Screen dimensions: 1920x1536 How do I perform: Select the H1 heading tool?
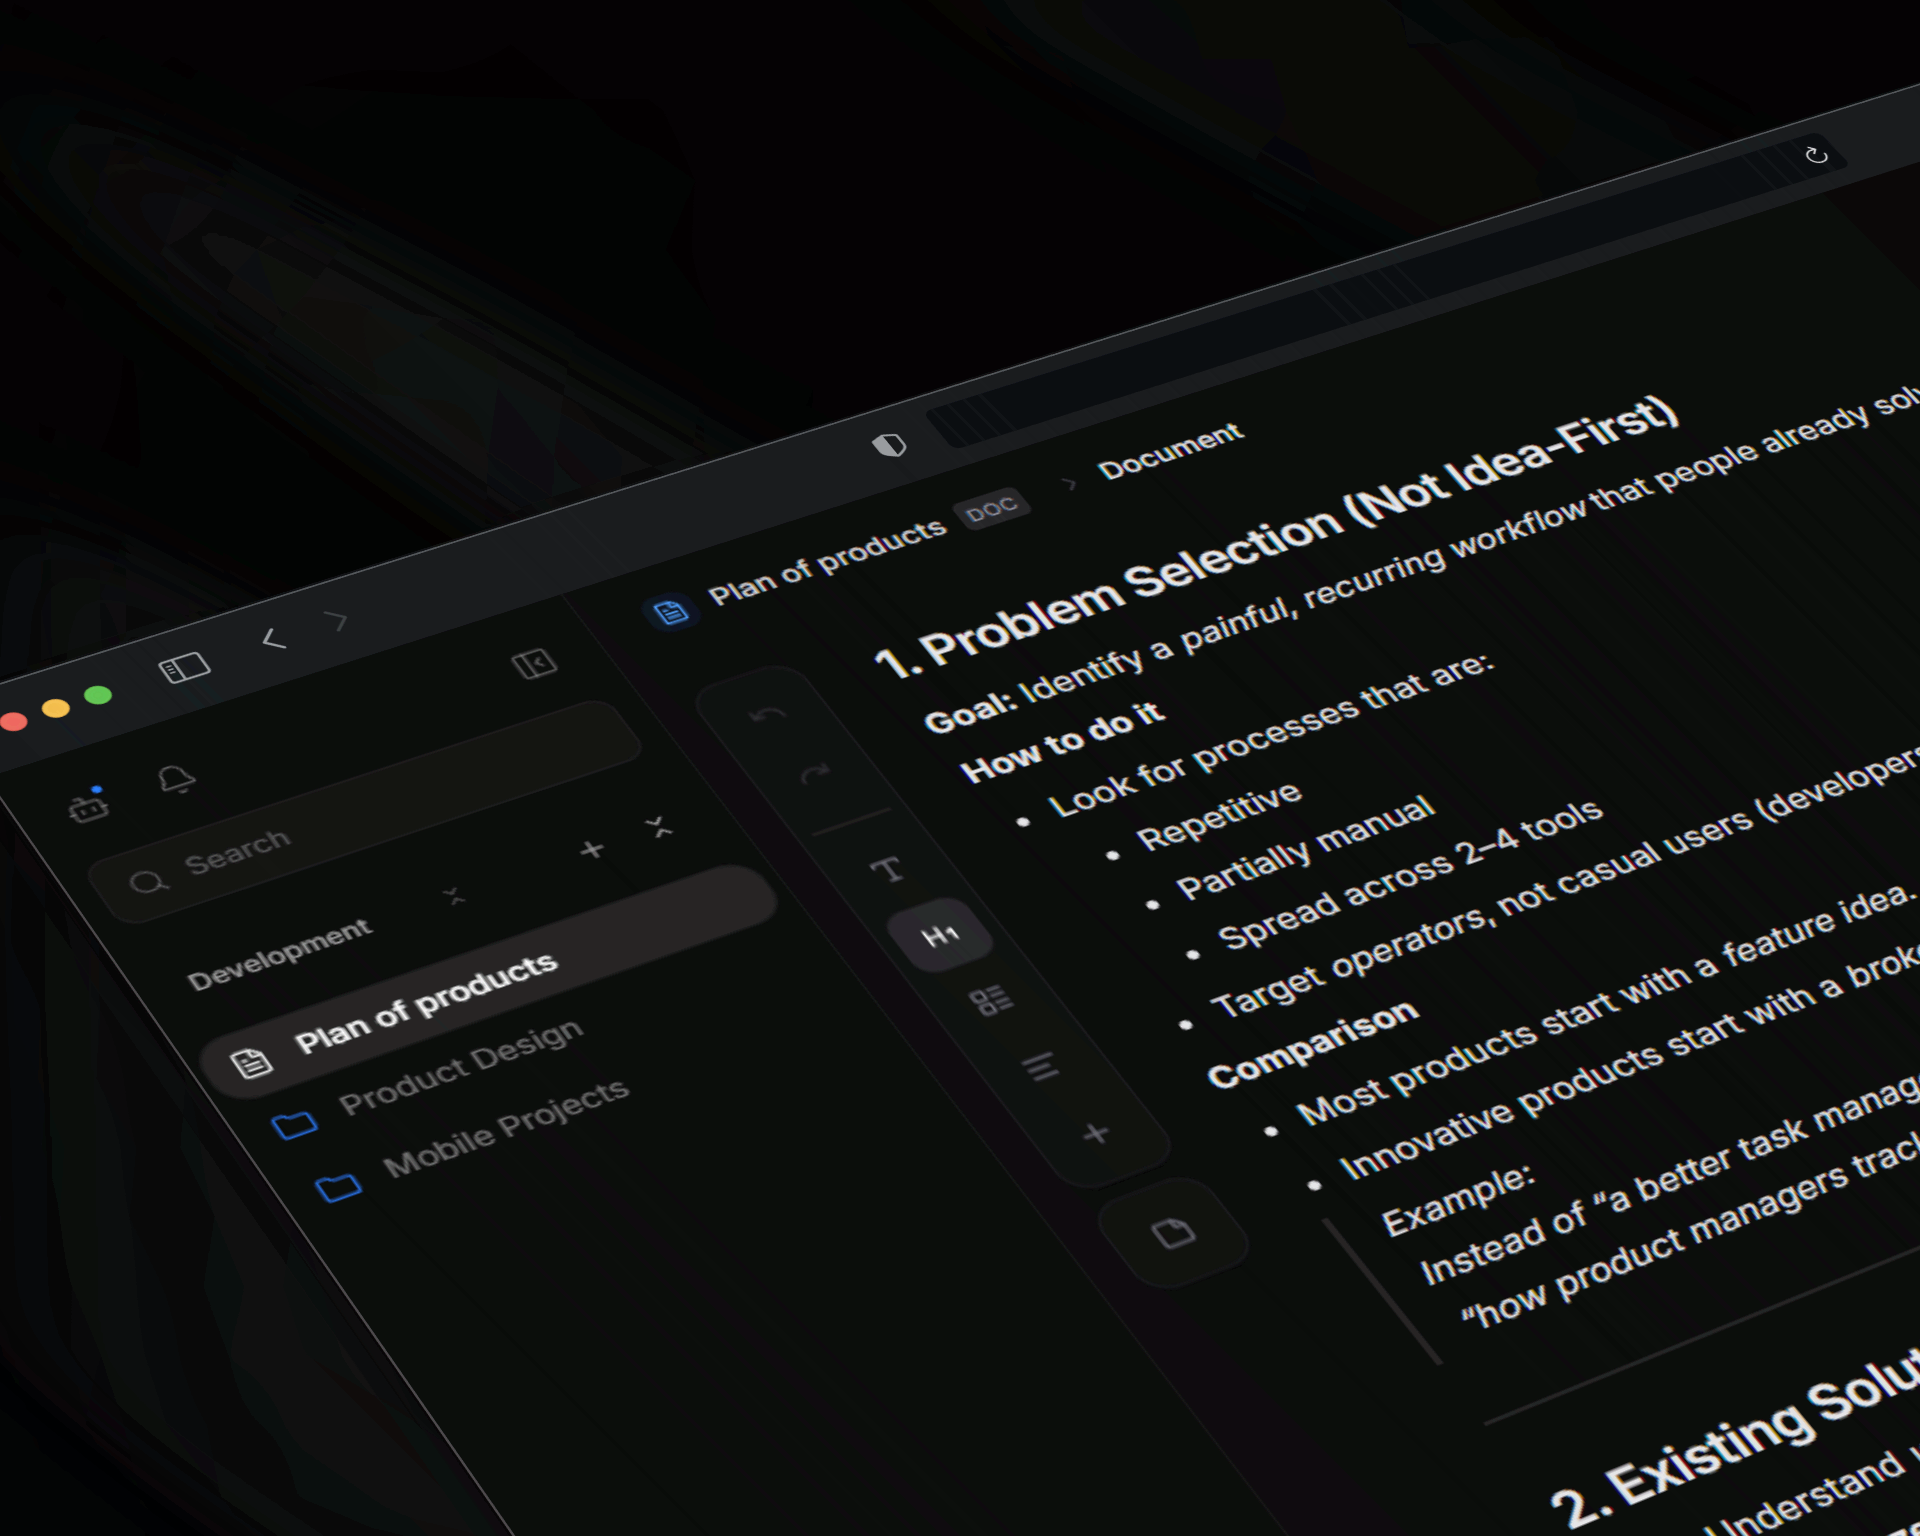click(940, 936)
